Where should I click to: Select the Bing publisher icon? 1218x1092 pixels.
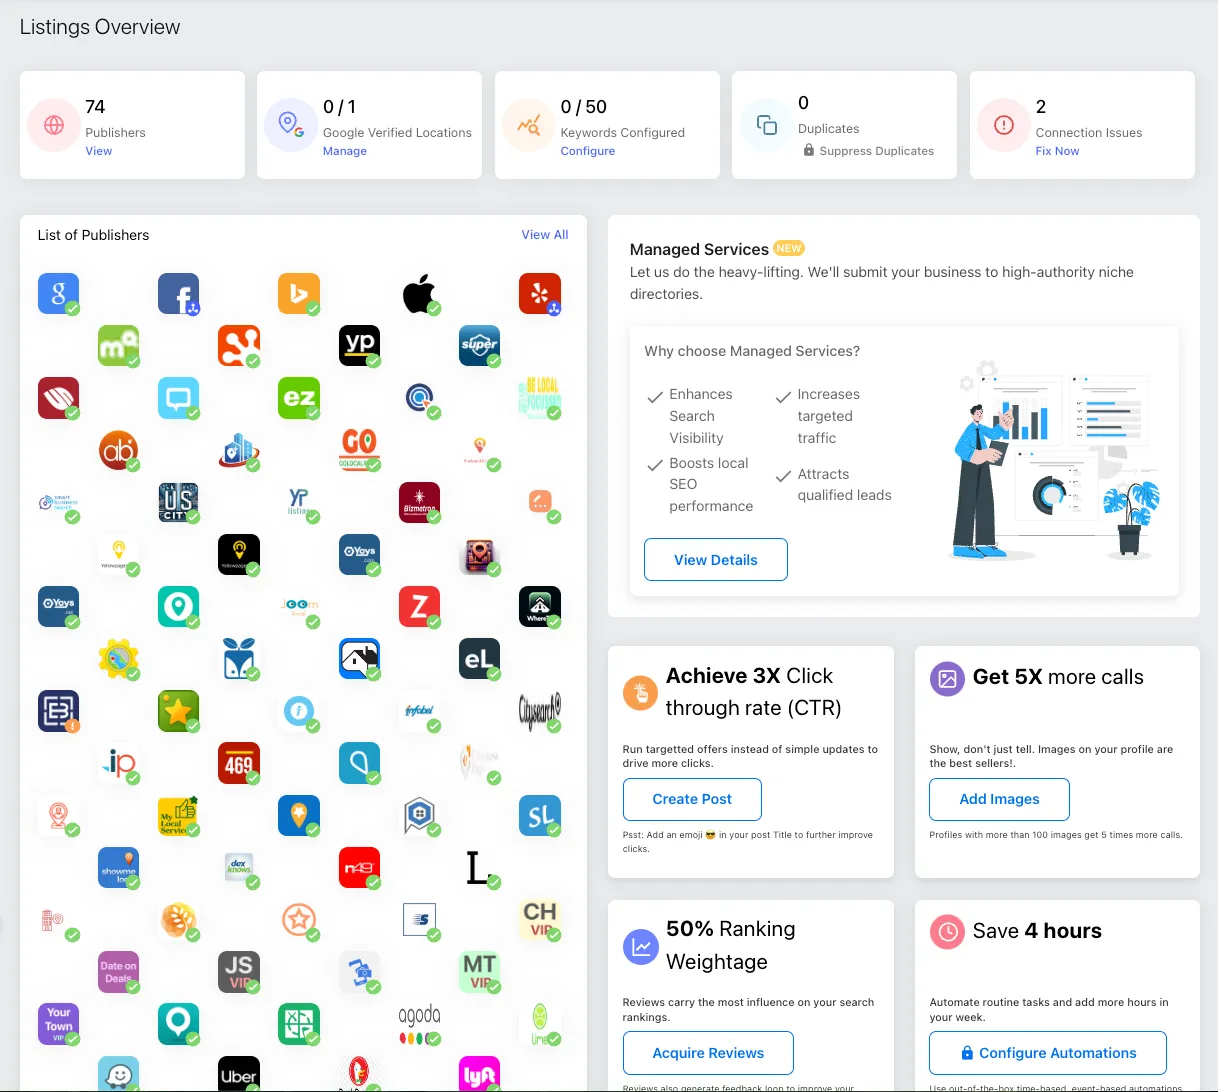(298, 293)
